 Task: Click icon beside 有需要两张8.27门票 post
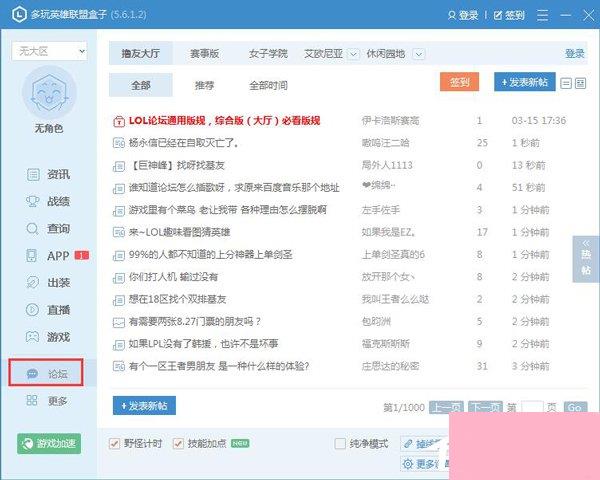pos(119,322)
